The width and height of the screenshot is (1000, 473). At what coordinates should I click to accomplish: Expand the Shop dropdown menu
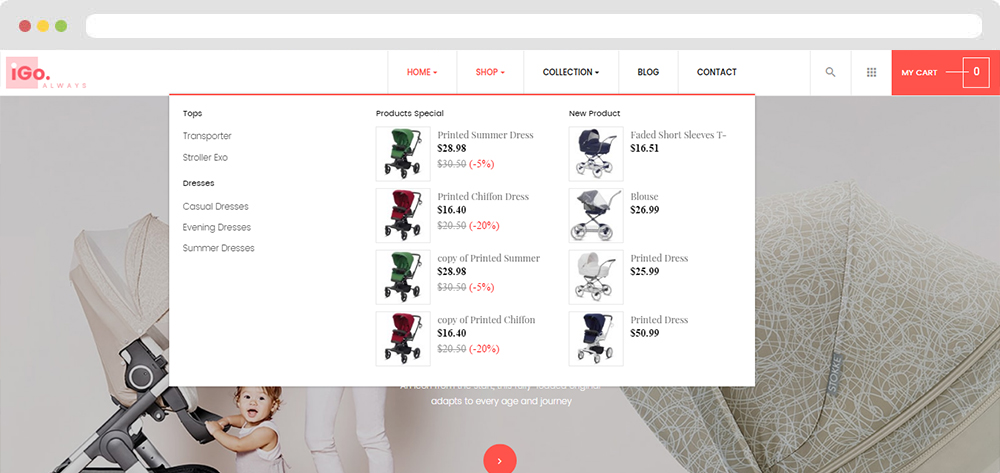[490, 72]
